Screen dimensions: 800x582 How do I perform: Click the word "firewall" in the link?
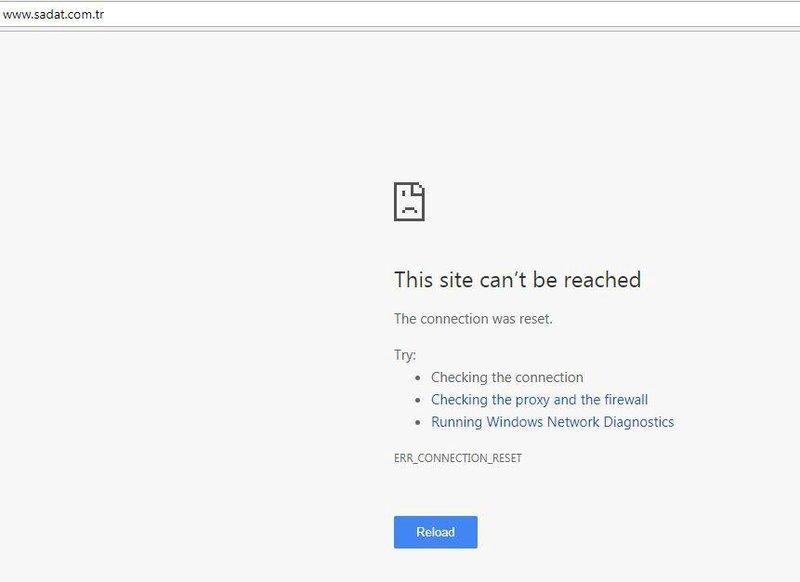click(626, 399)
